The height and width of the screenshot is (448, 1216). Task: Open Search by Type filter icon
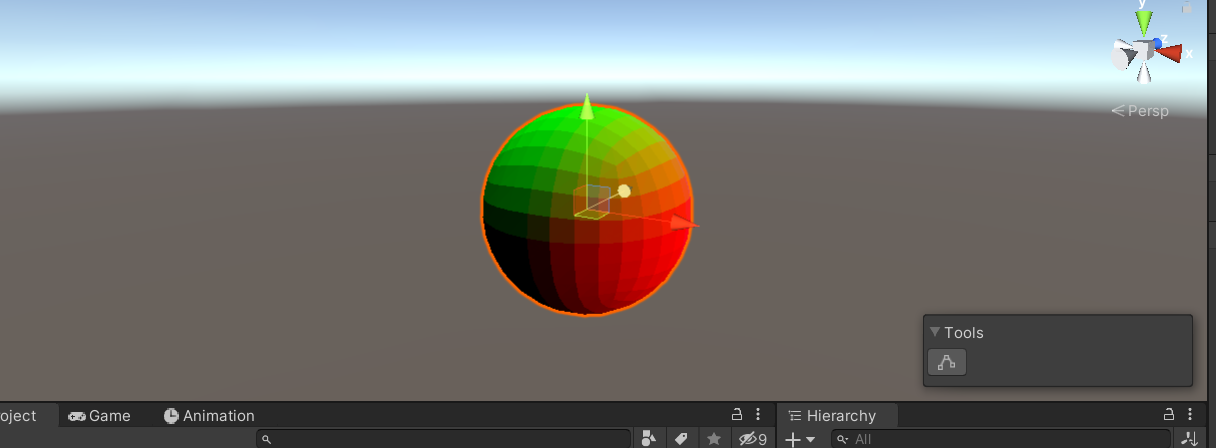tap(648, 438)
